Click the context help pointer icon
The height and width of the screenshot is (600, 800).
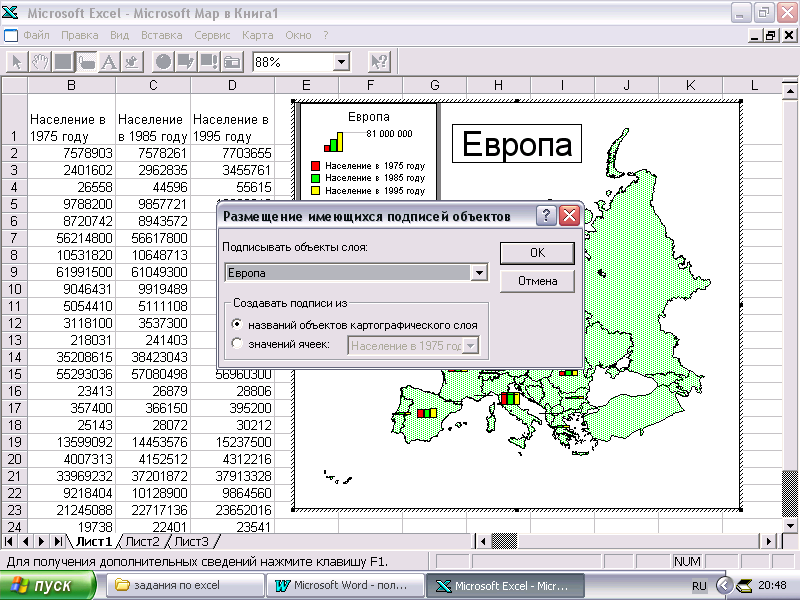(379, 62)
